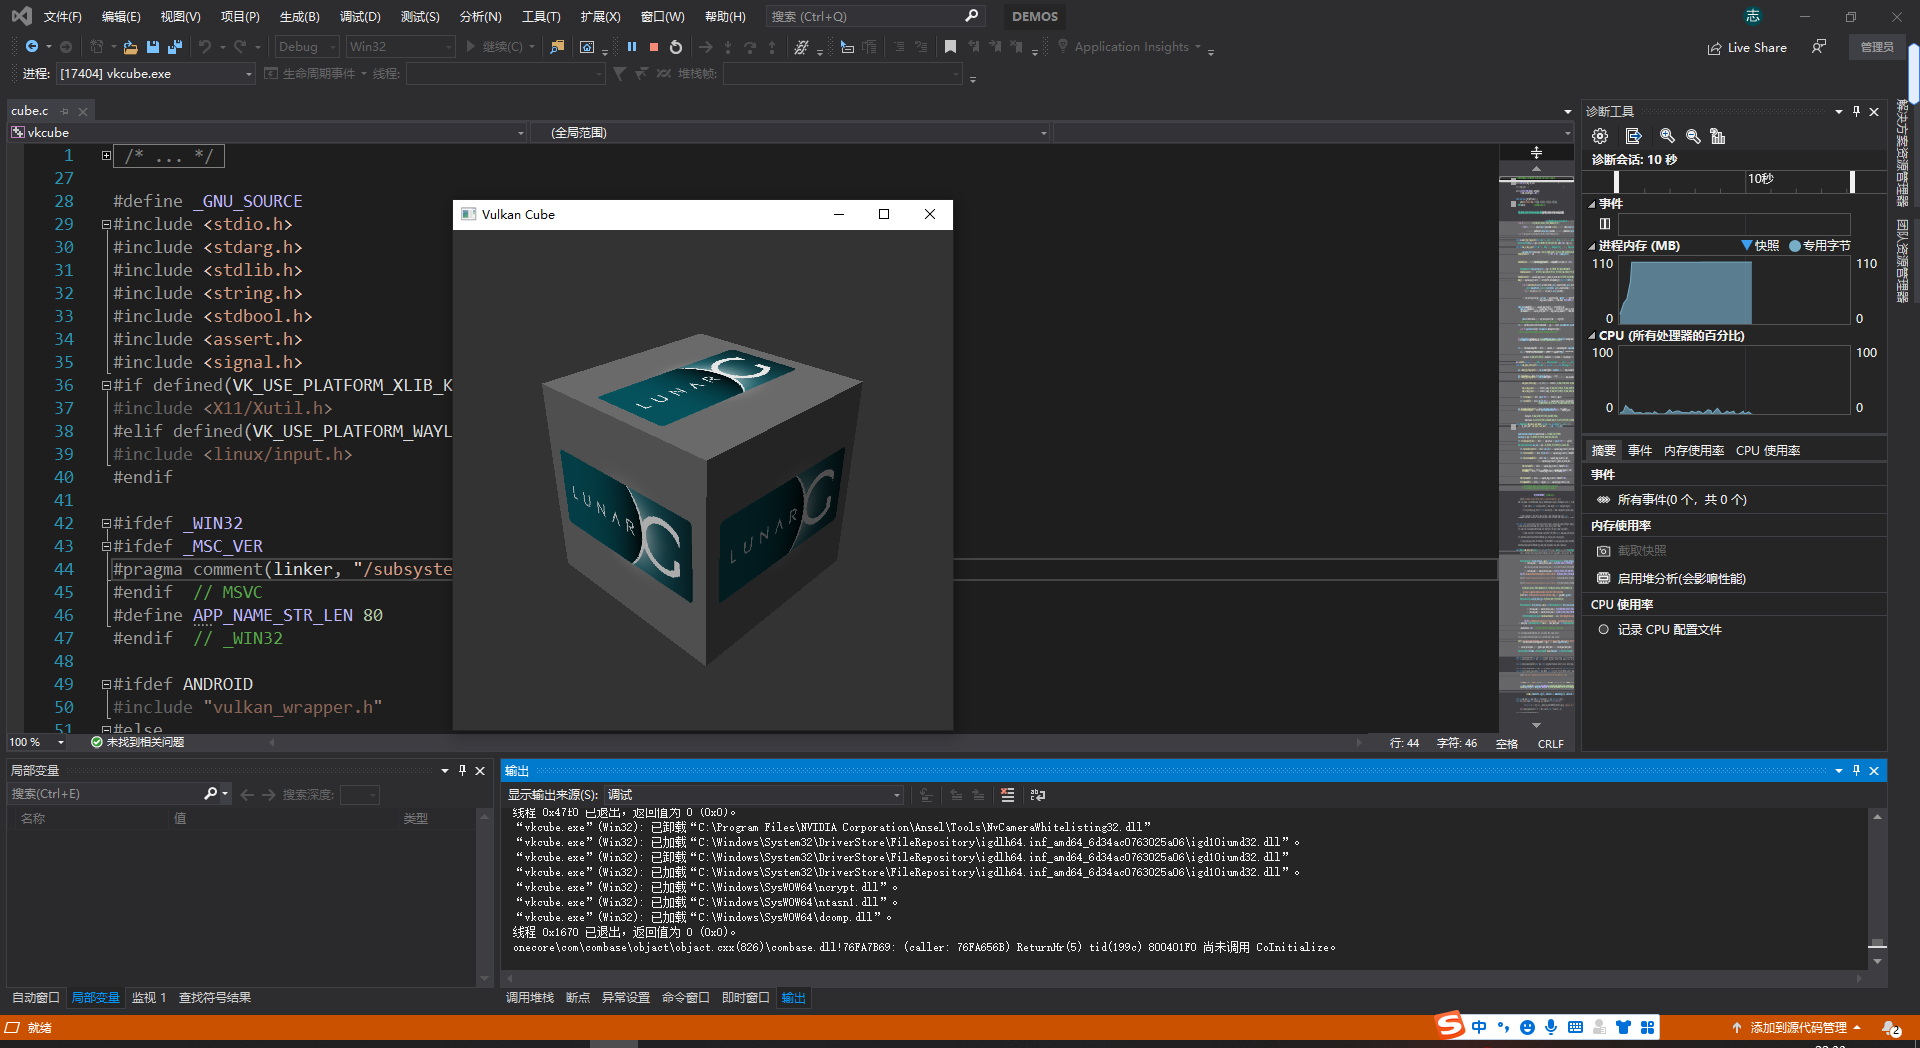Open the diagnostic tools settings gear
The height and width of the screenshot is (1048, 1920).
pyautogui.click(x=1600, y=136)
